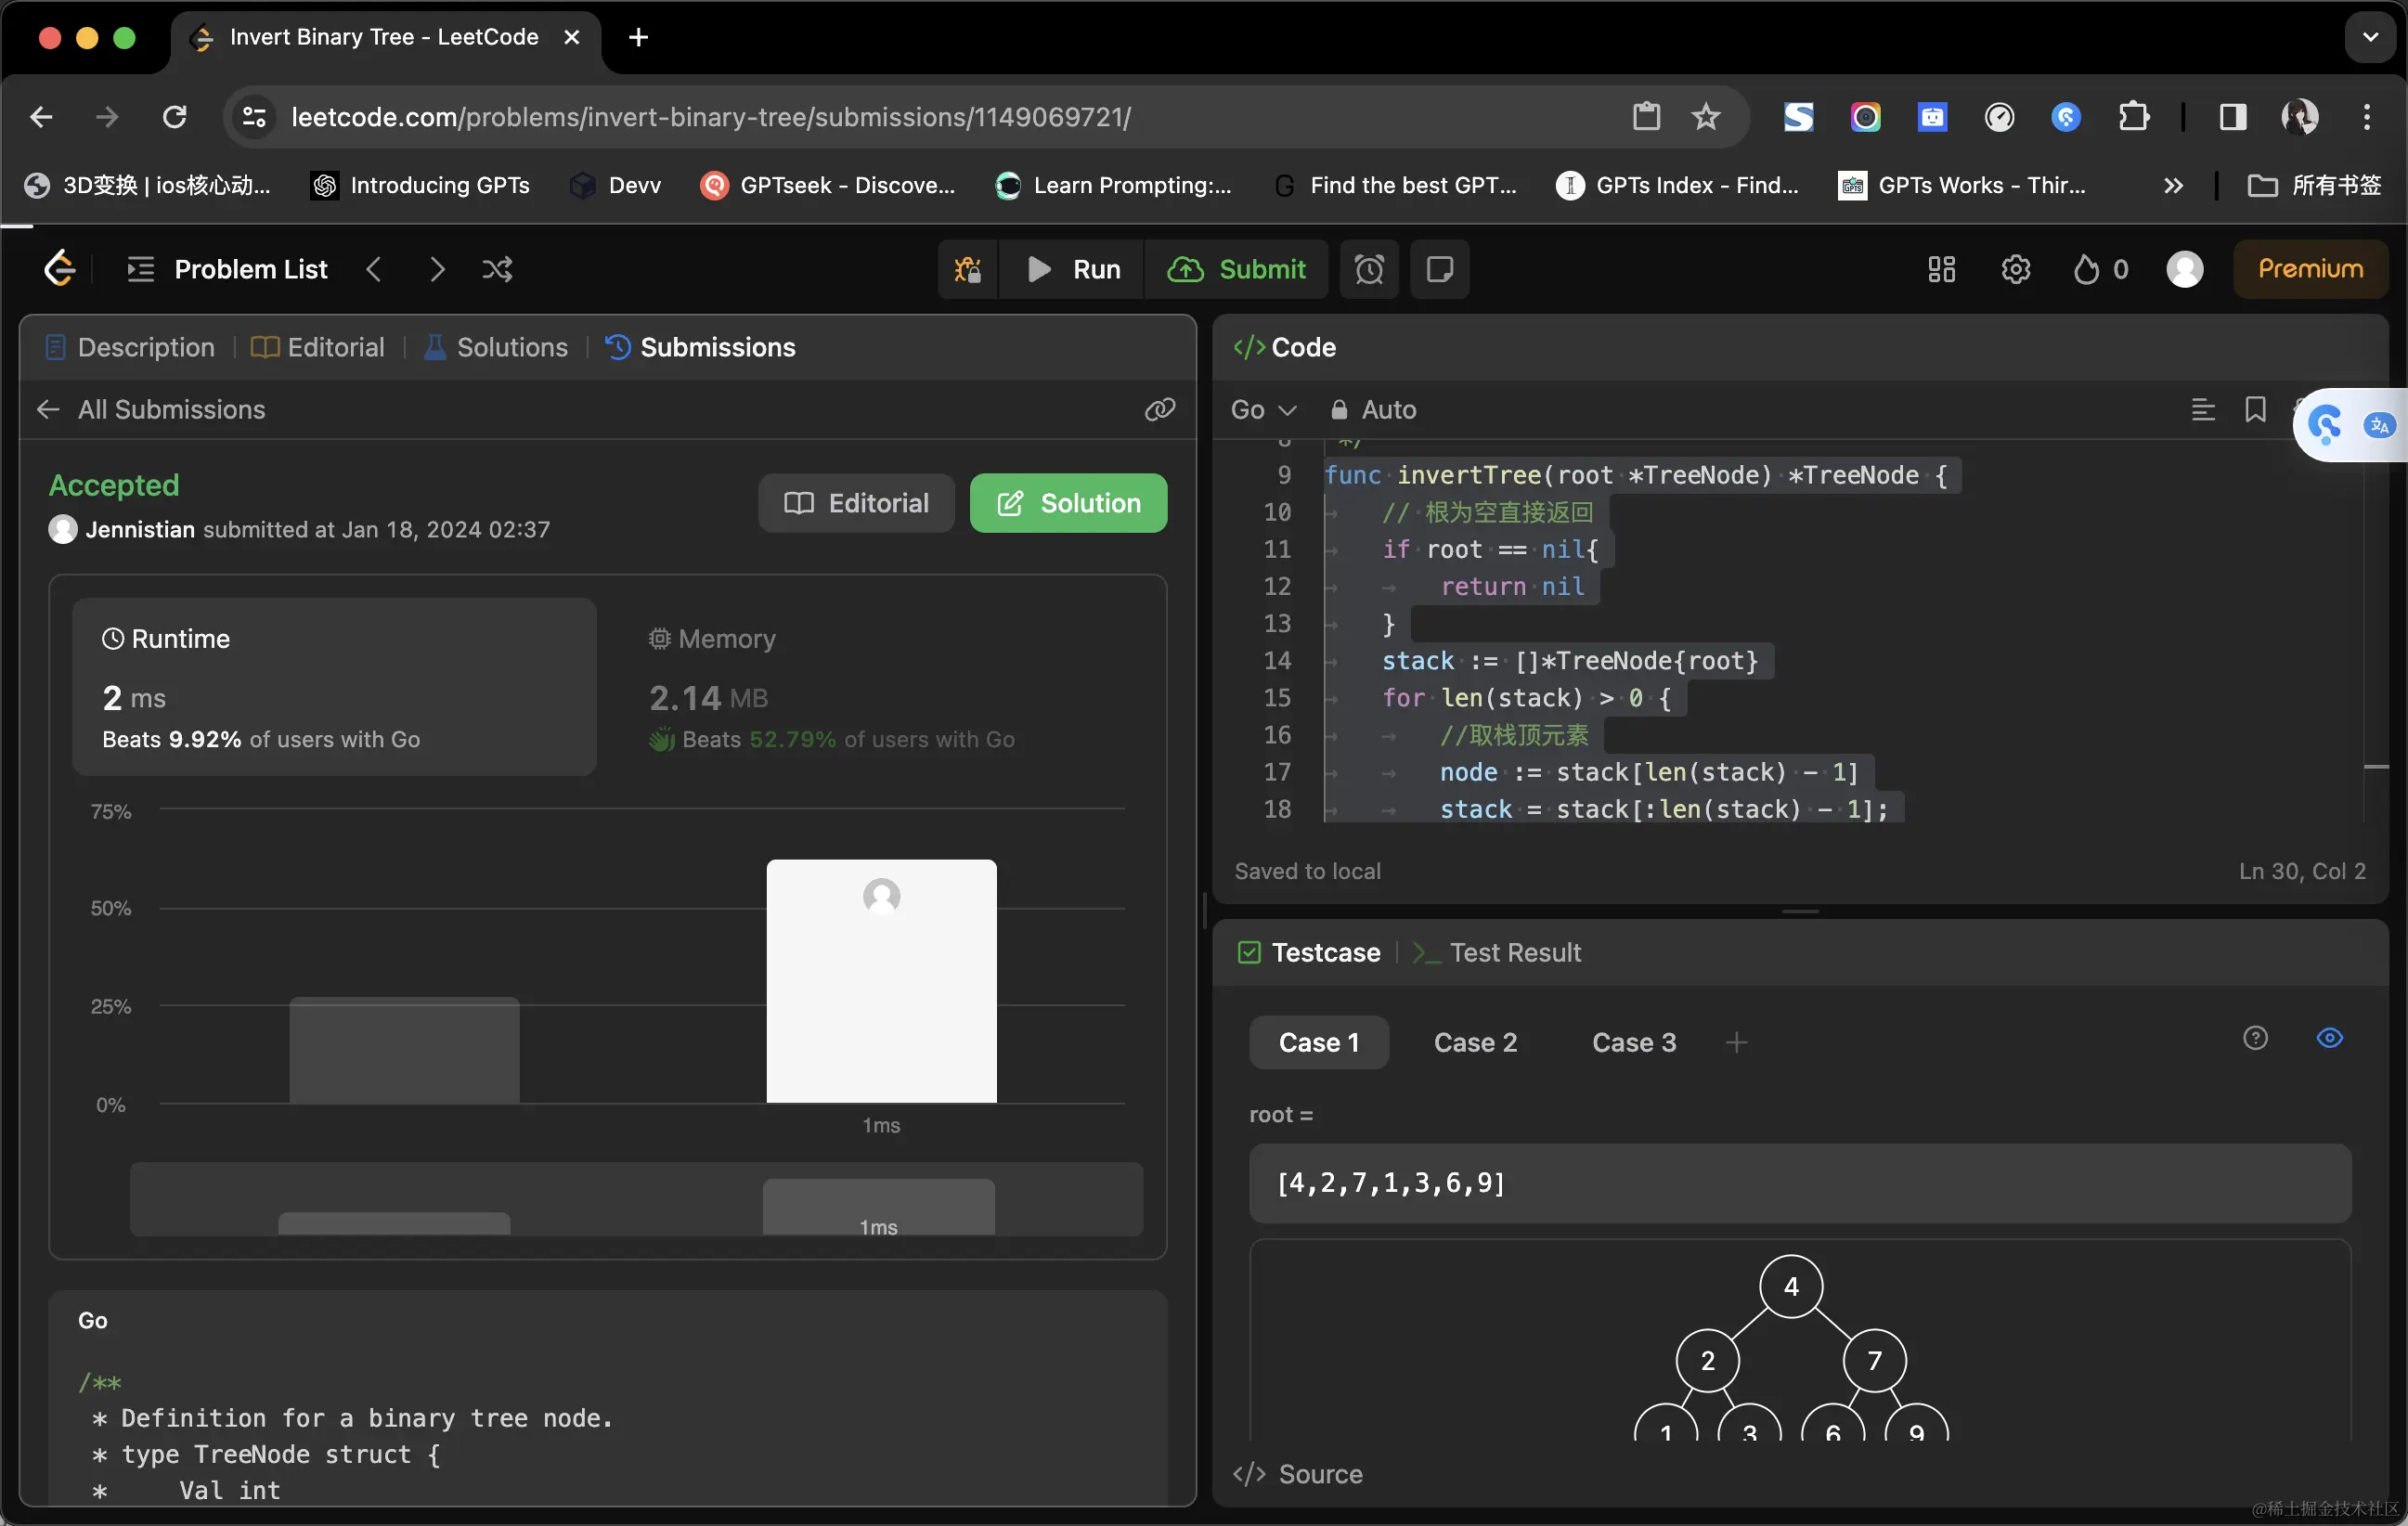Click the timer alarm clock icon
Image resolution: width=2408 pixels, height=1526 pixels.
click(x=1368, y=269)
